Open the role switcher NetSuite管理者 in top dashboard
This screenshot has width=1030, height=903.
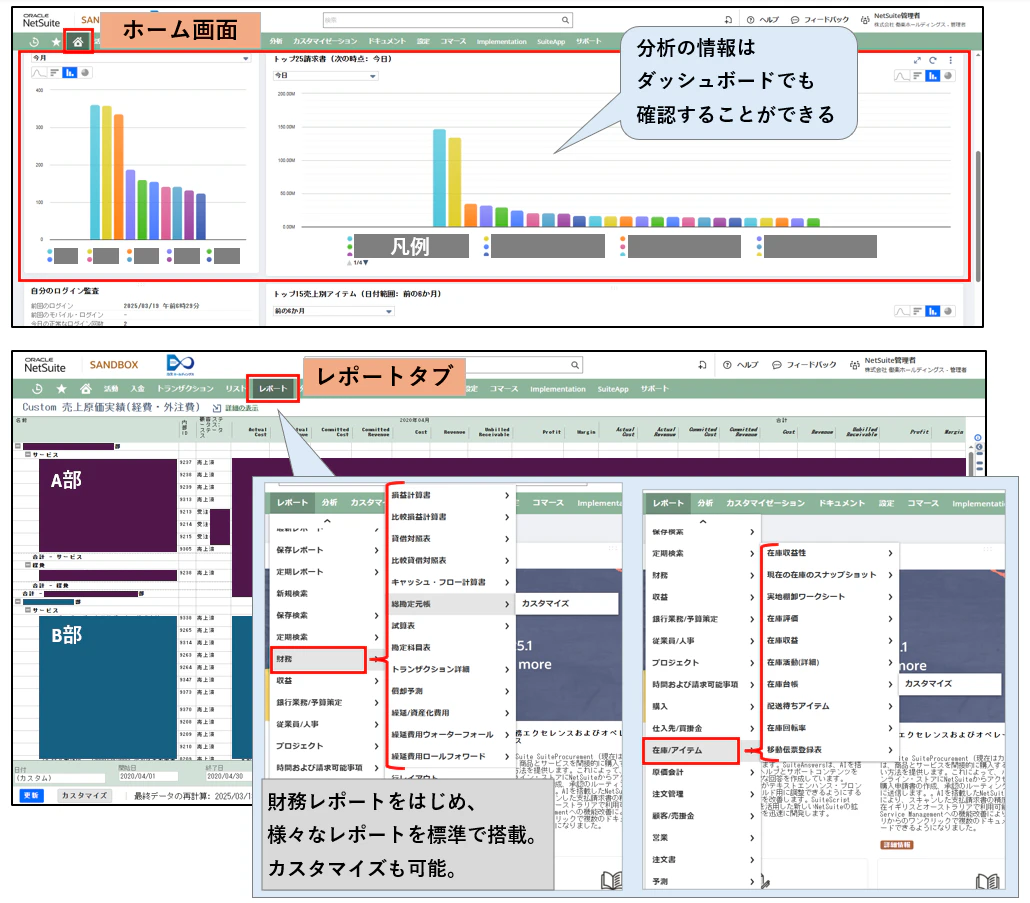pyautogui.click(x=912, y=20)
